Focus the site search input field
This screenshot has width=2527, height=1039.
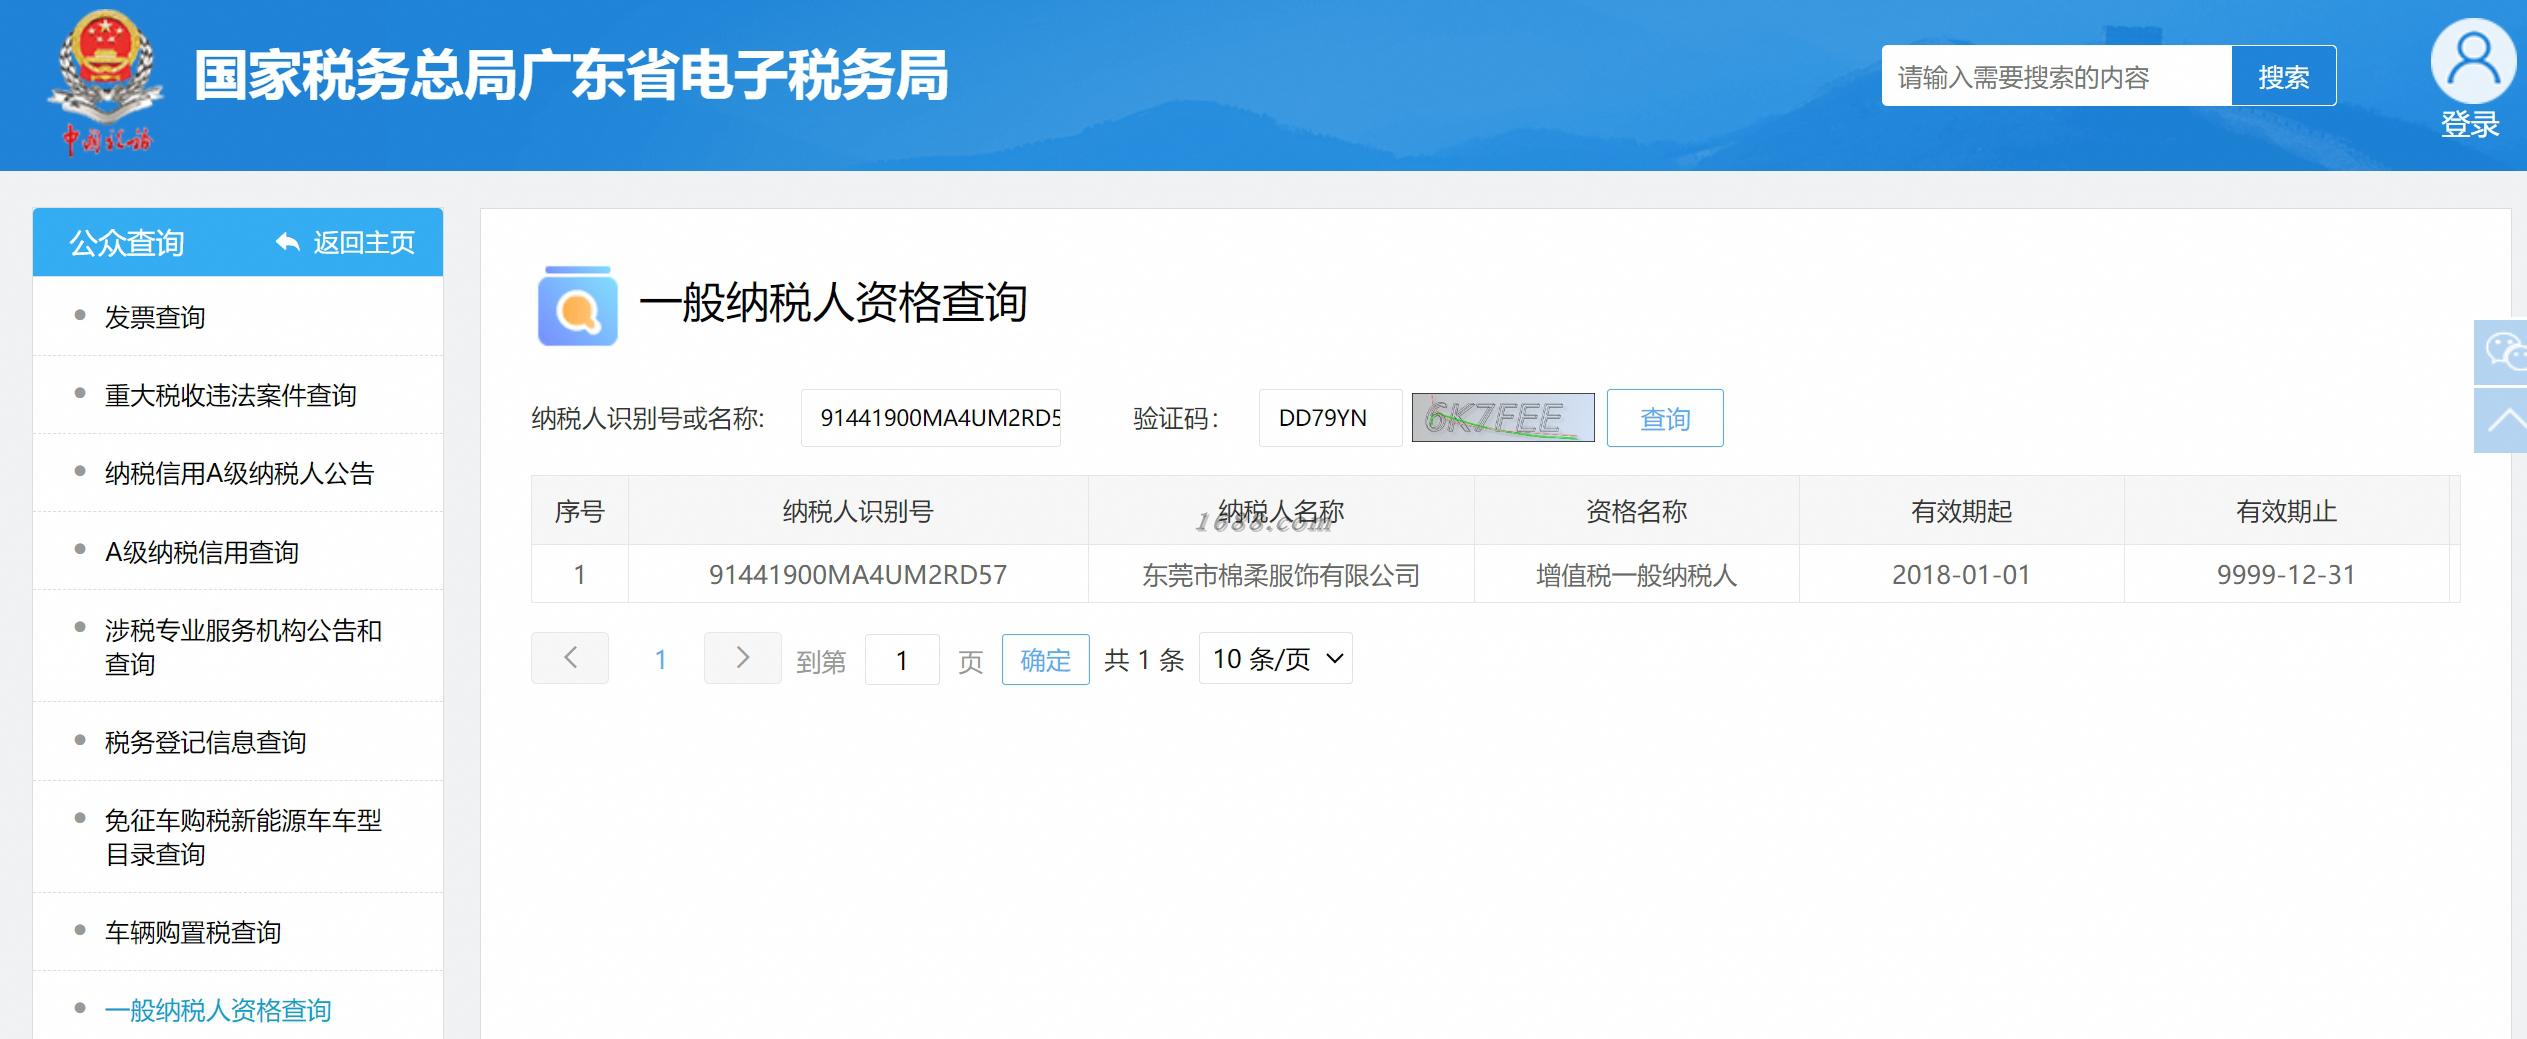point(2057,76)
